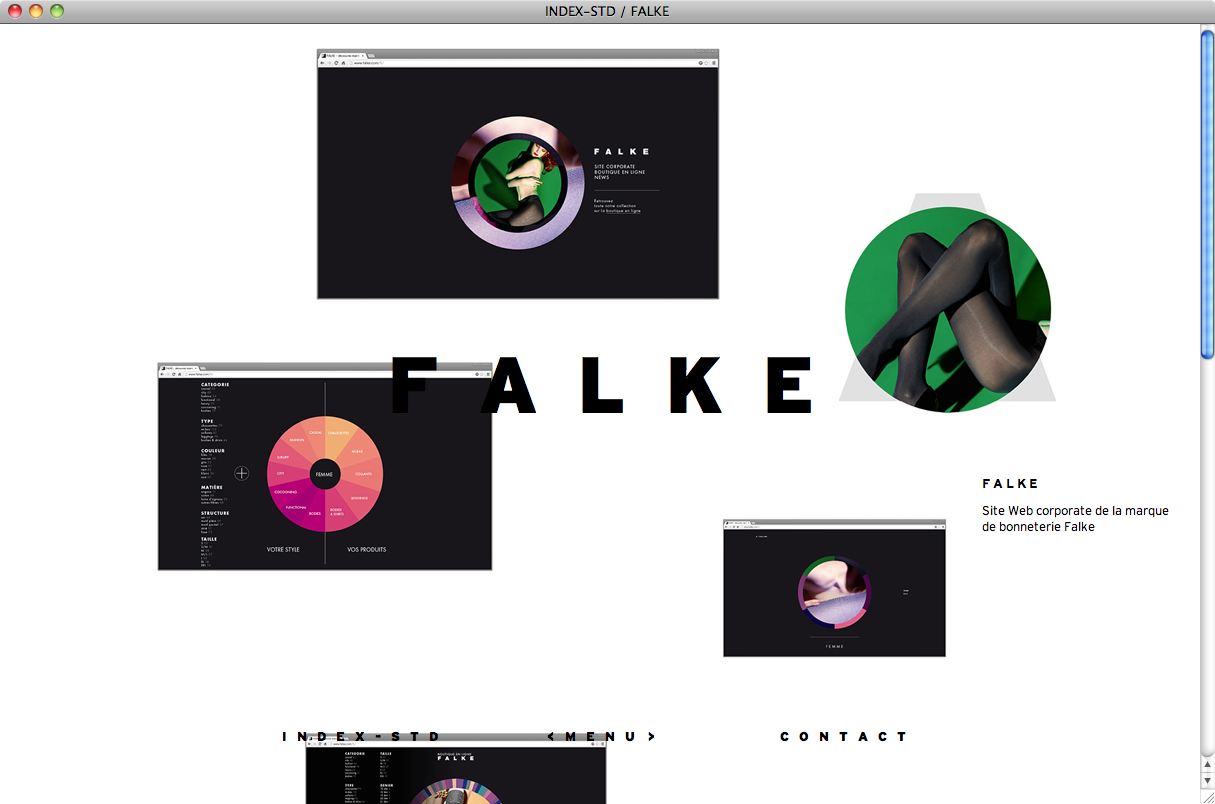Click the Falke corporate site description text

1075,518
